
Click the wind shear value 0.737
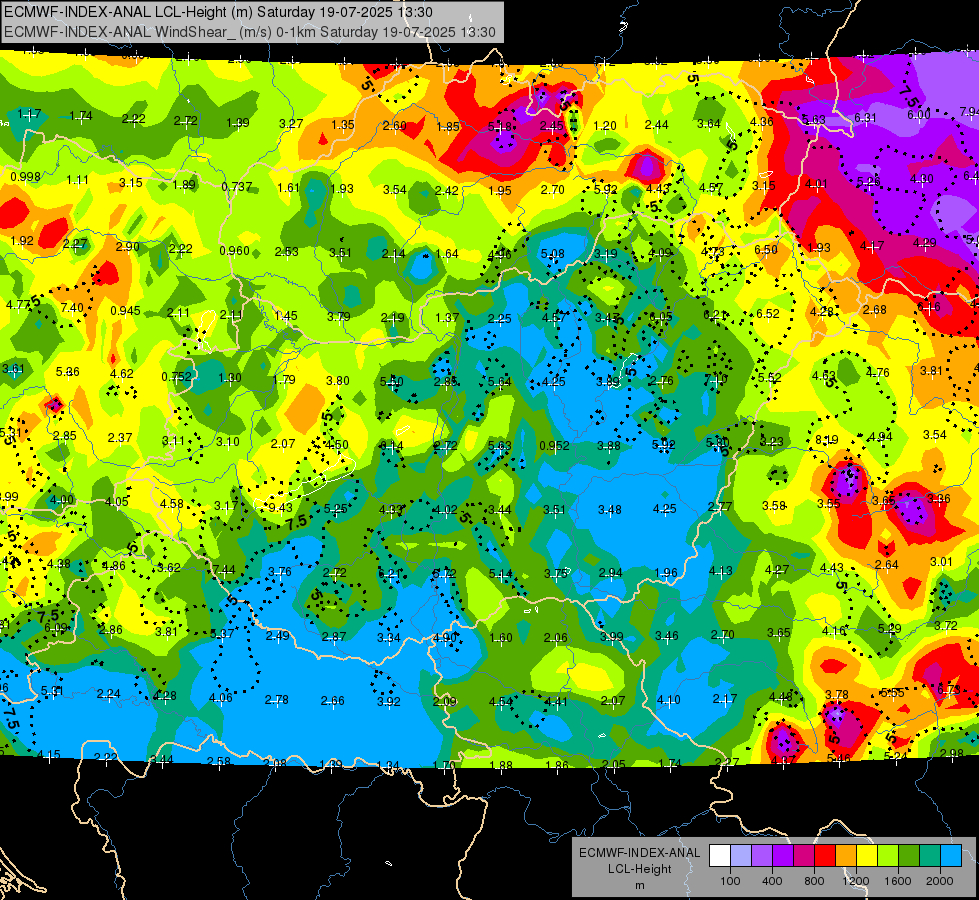[x=237, y=187]
